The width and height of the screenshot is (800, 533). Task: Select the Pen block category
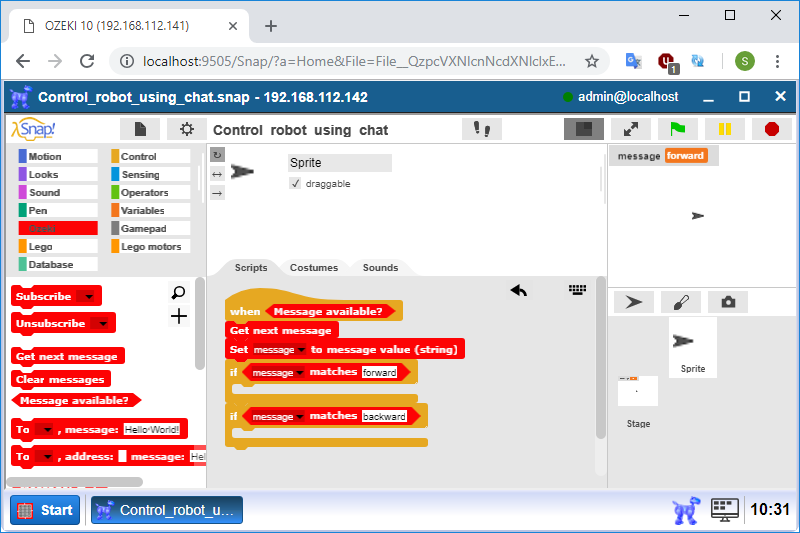tap(58, 210)
